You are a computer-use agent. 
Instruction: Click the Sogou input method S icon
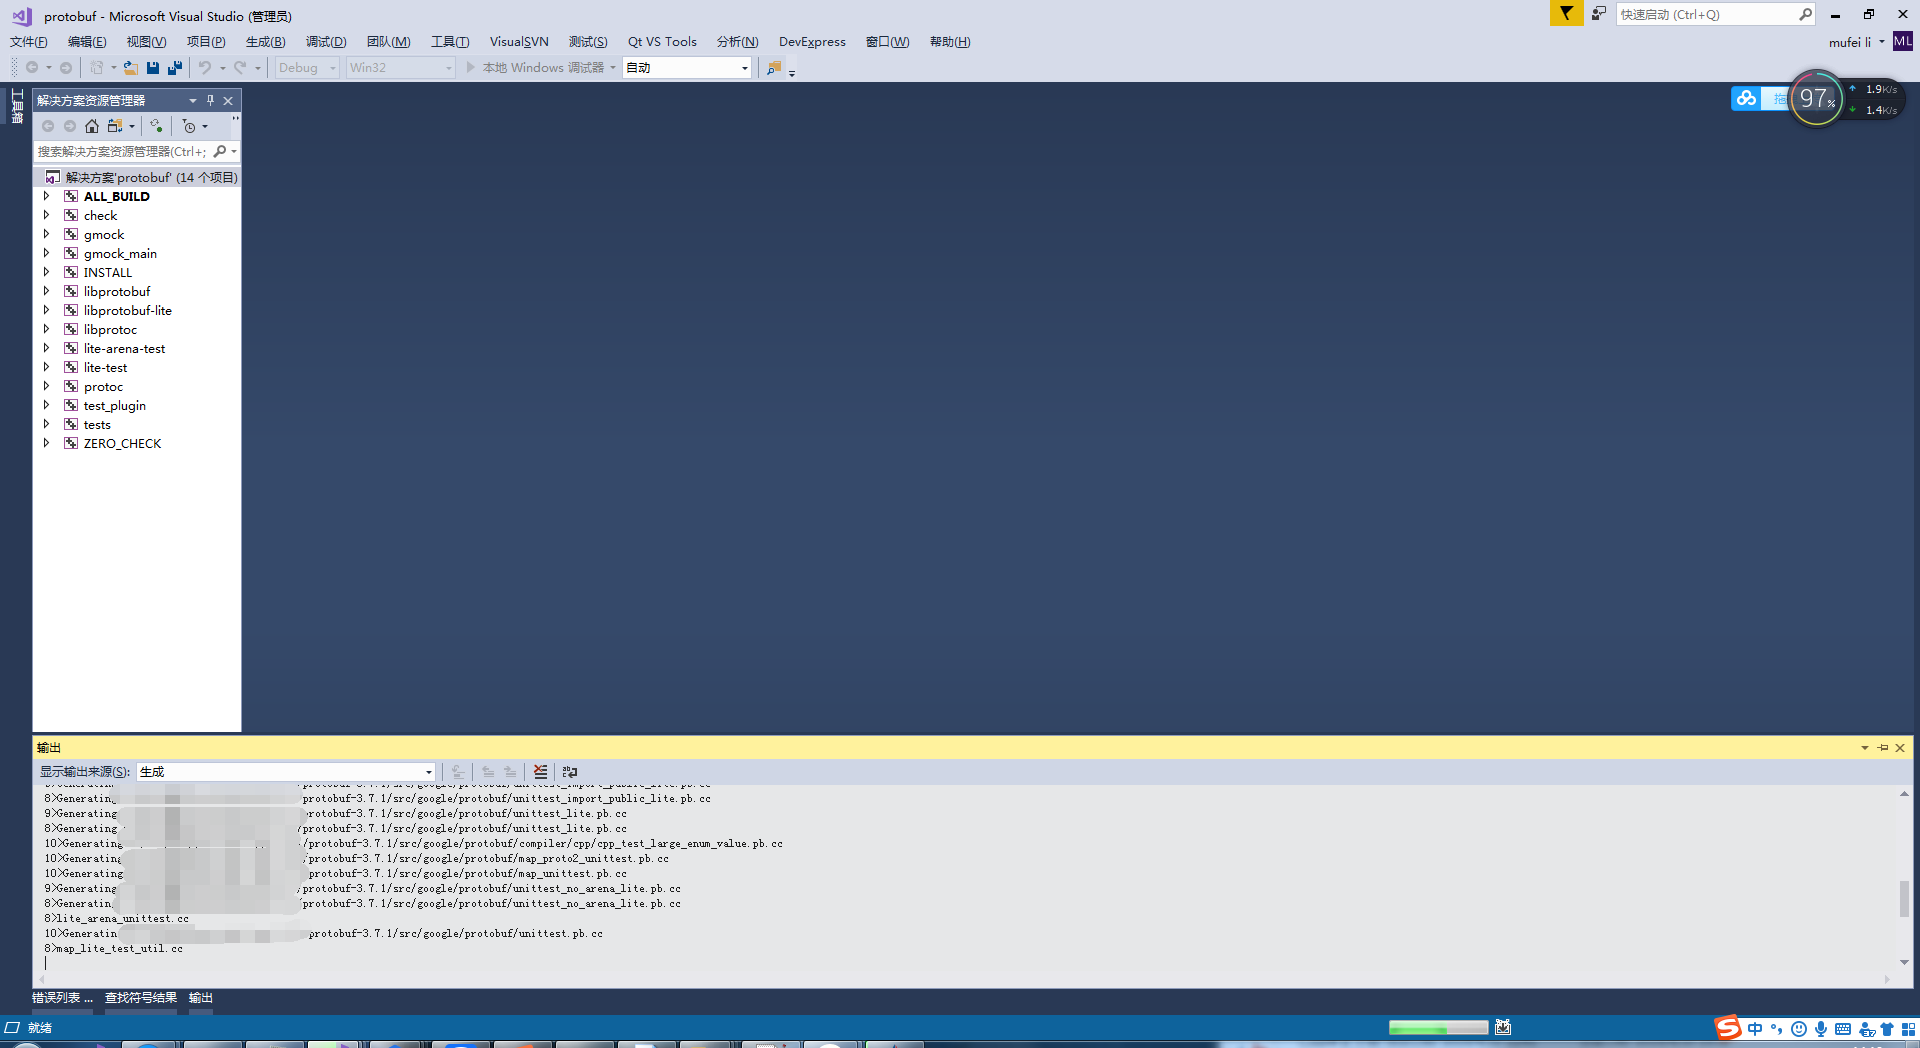[1728, 1028]
